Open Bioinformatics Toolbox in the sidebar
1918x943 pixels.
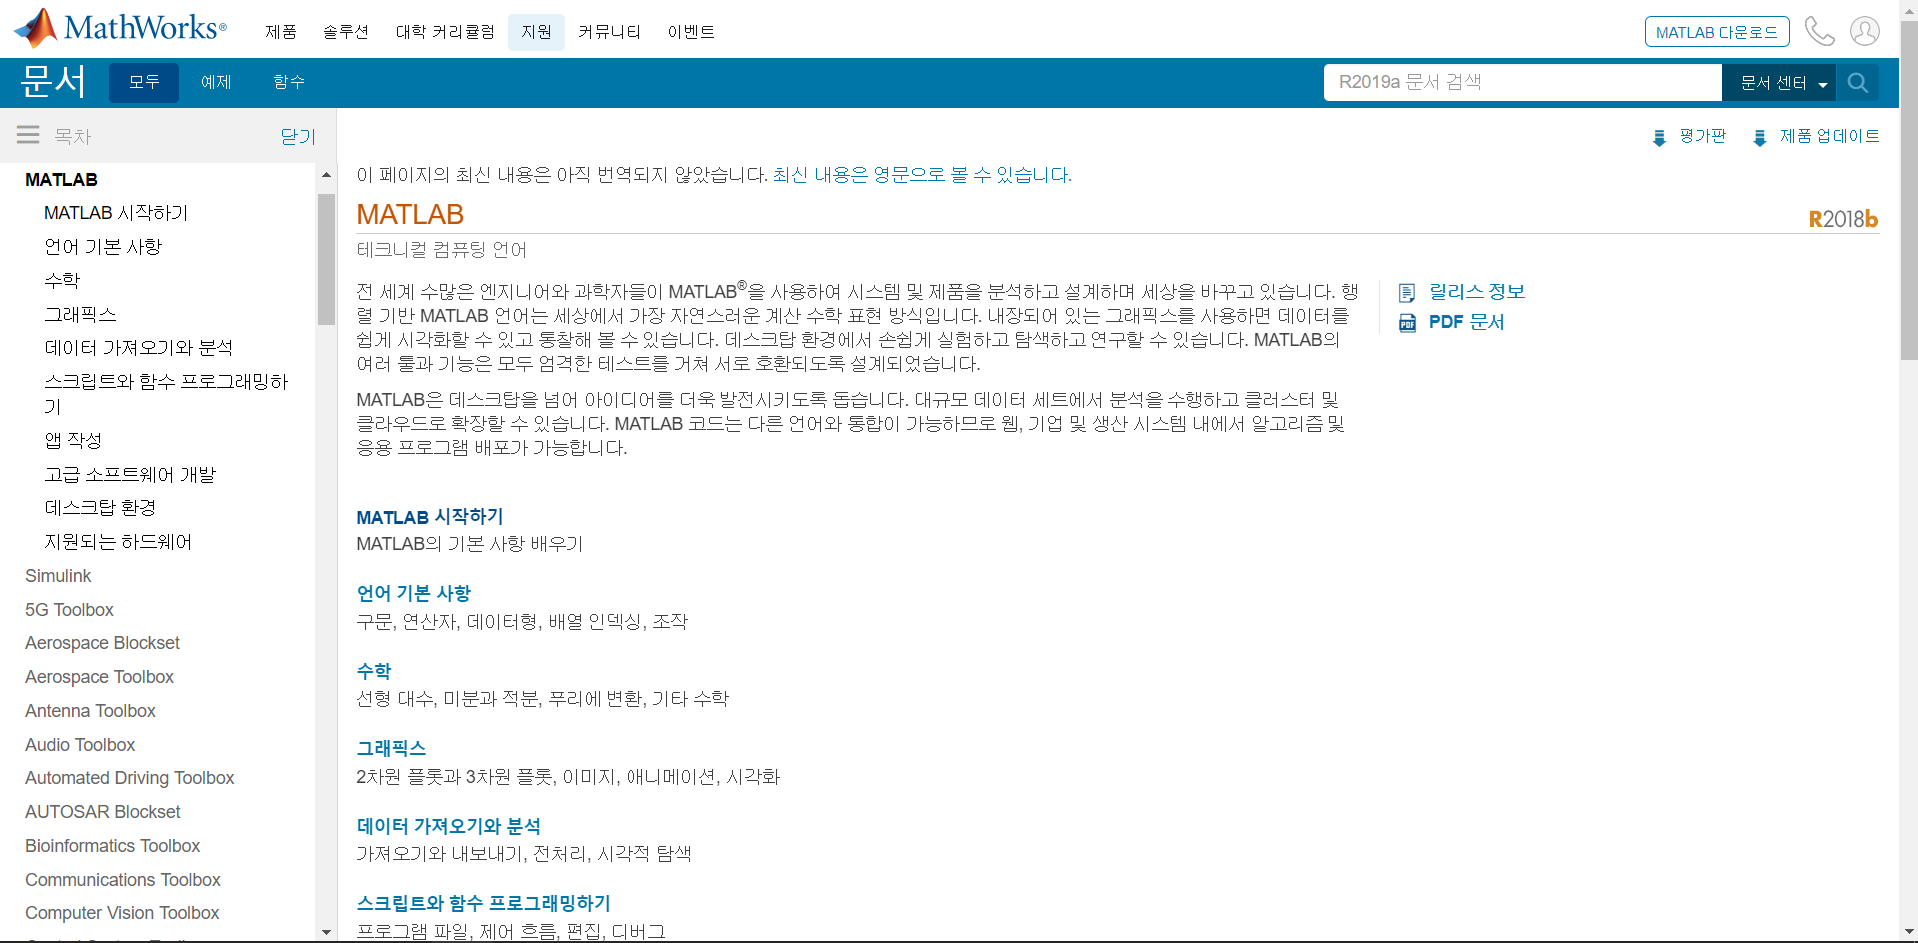[112, 846]
